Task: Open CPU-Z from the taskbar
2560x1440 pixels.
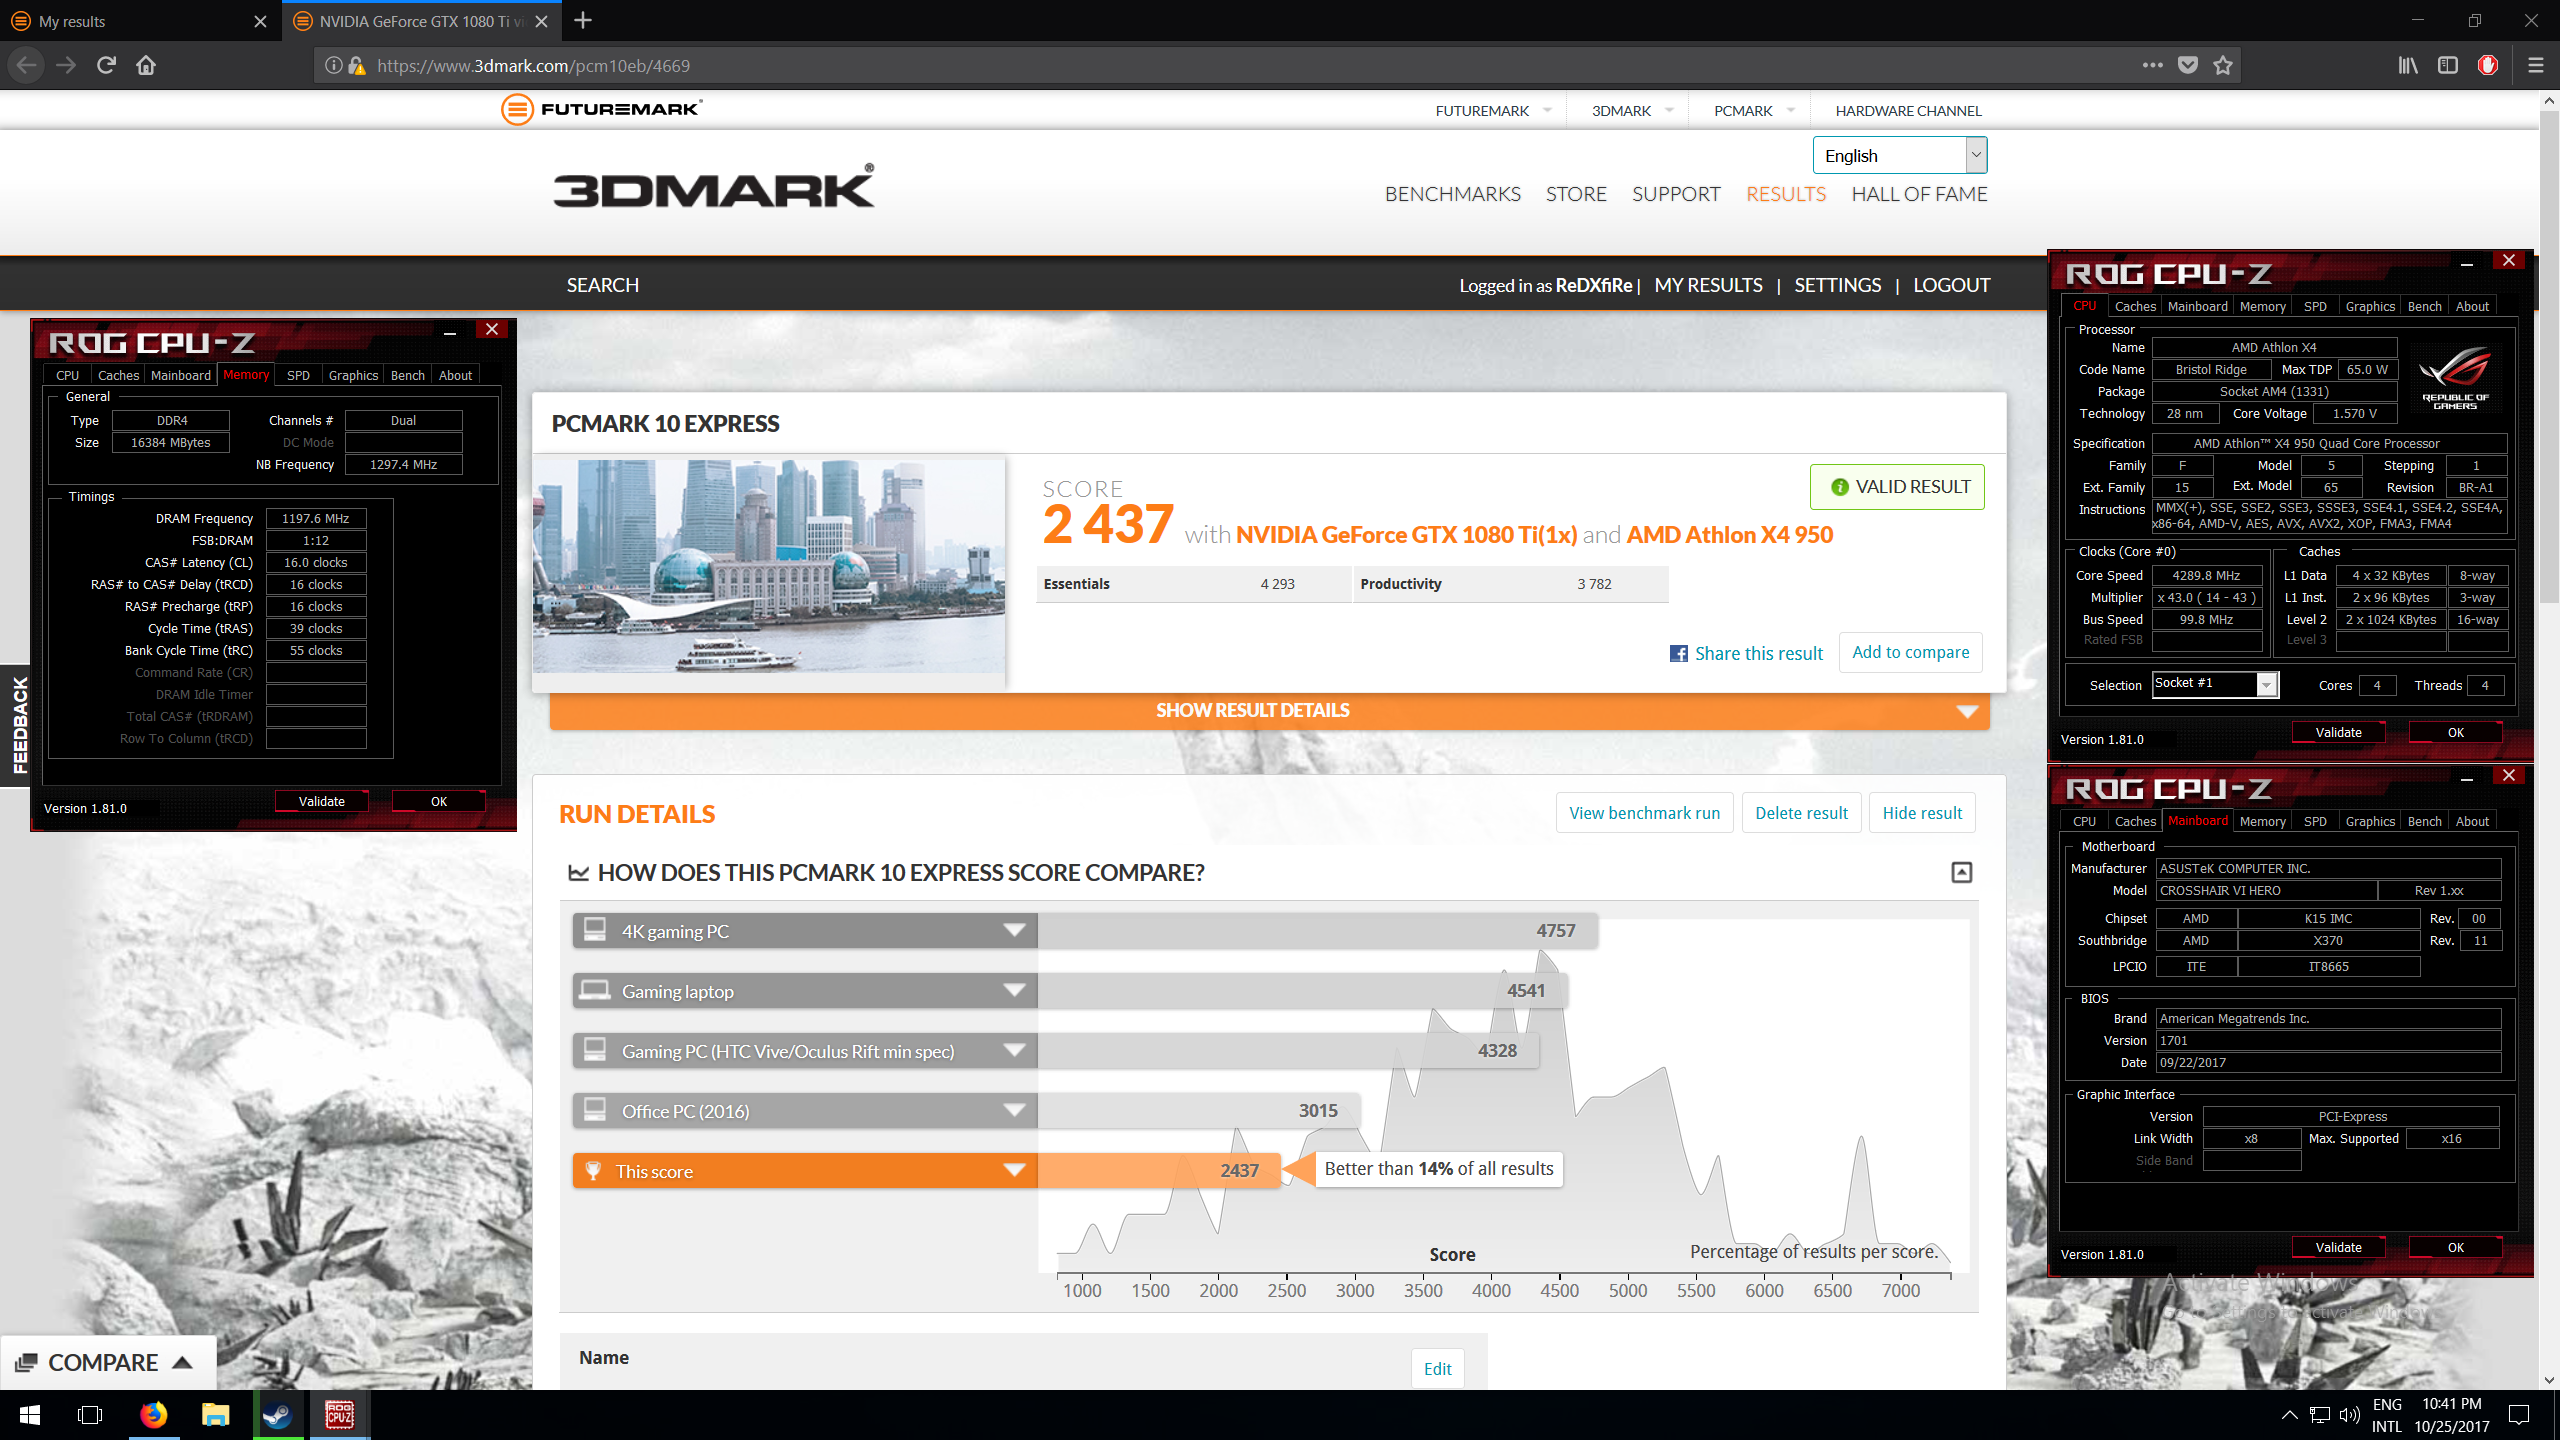Action: (x=339, y=1415)
